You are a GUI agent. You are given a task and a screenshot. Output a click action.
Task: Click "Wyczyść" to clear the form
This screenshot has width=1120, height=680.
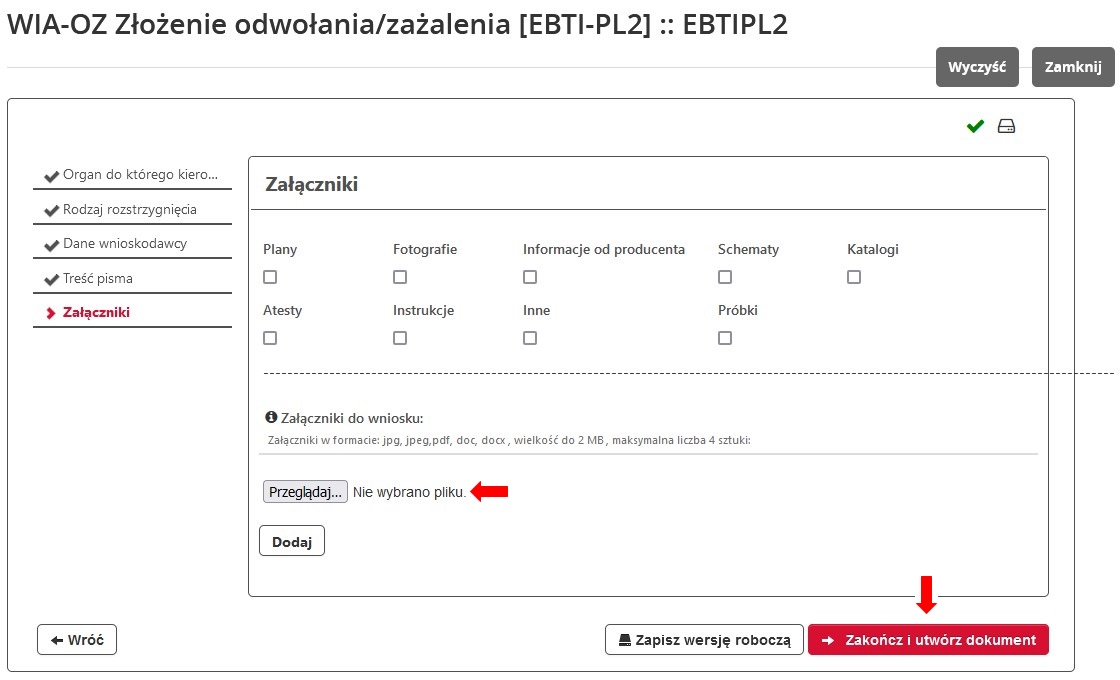[x=977, y=66]
